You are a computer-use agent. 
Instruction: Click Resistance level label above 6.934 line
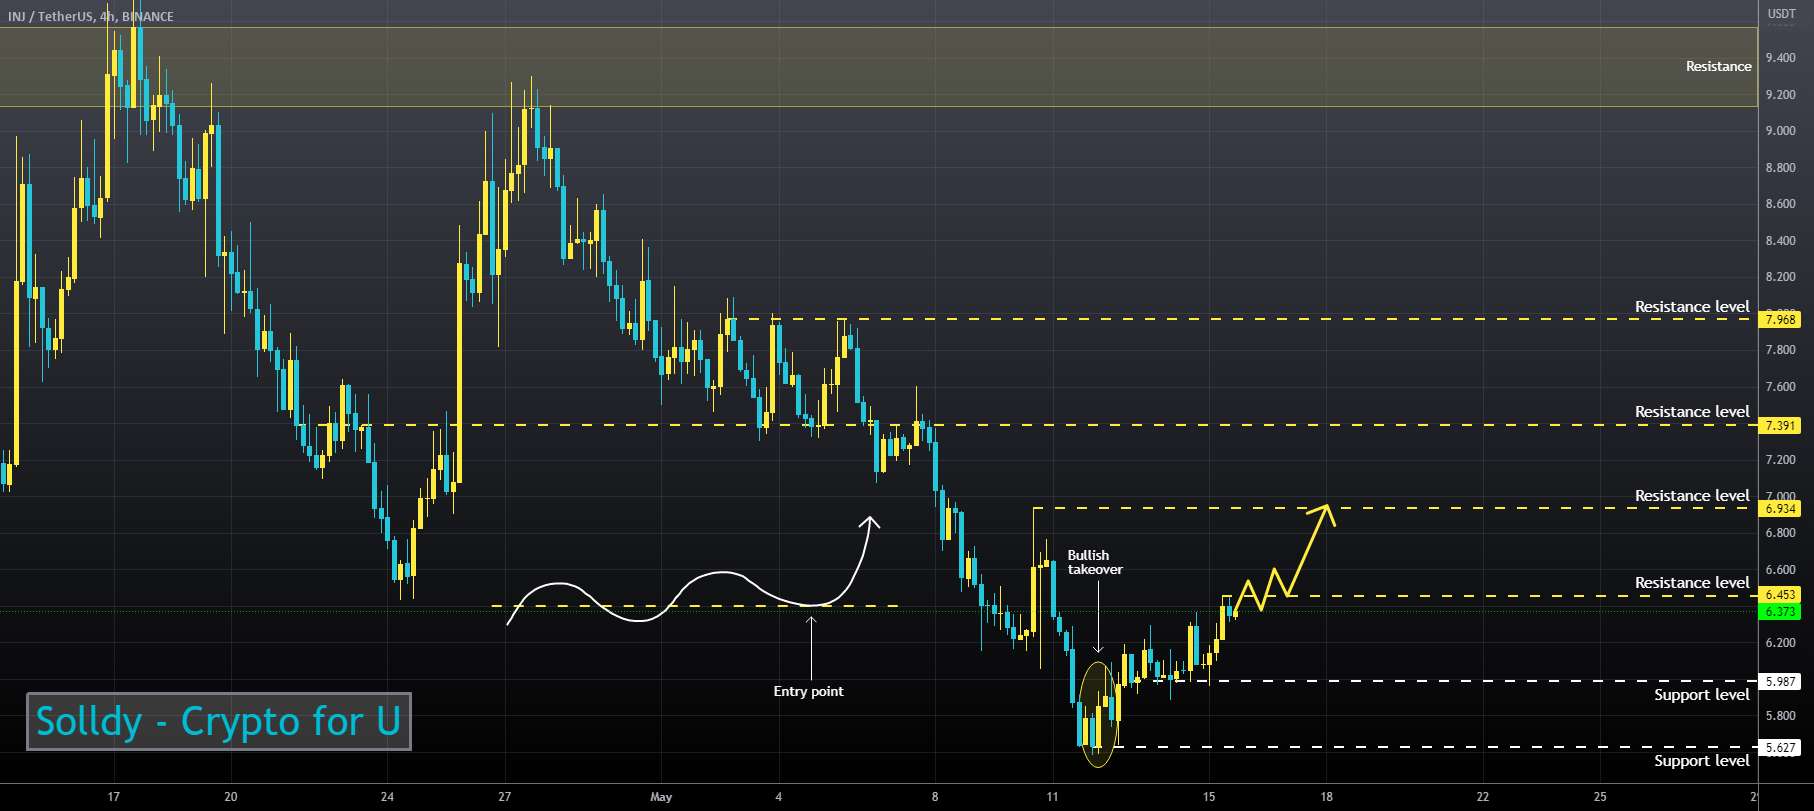coord(1692,496)
